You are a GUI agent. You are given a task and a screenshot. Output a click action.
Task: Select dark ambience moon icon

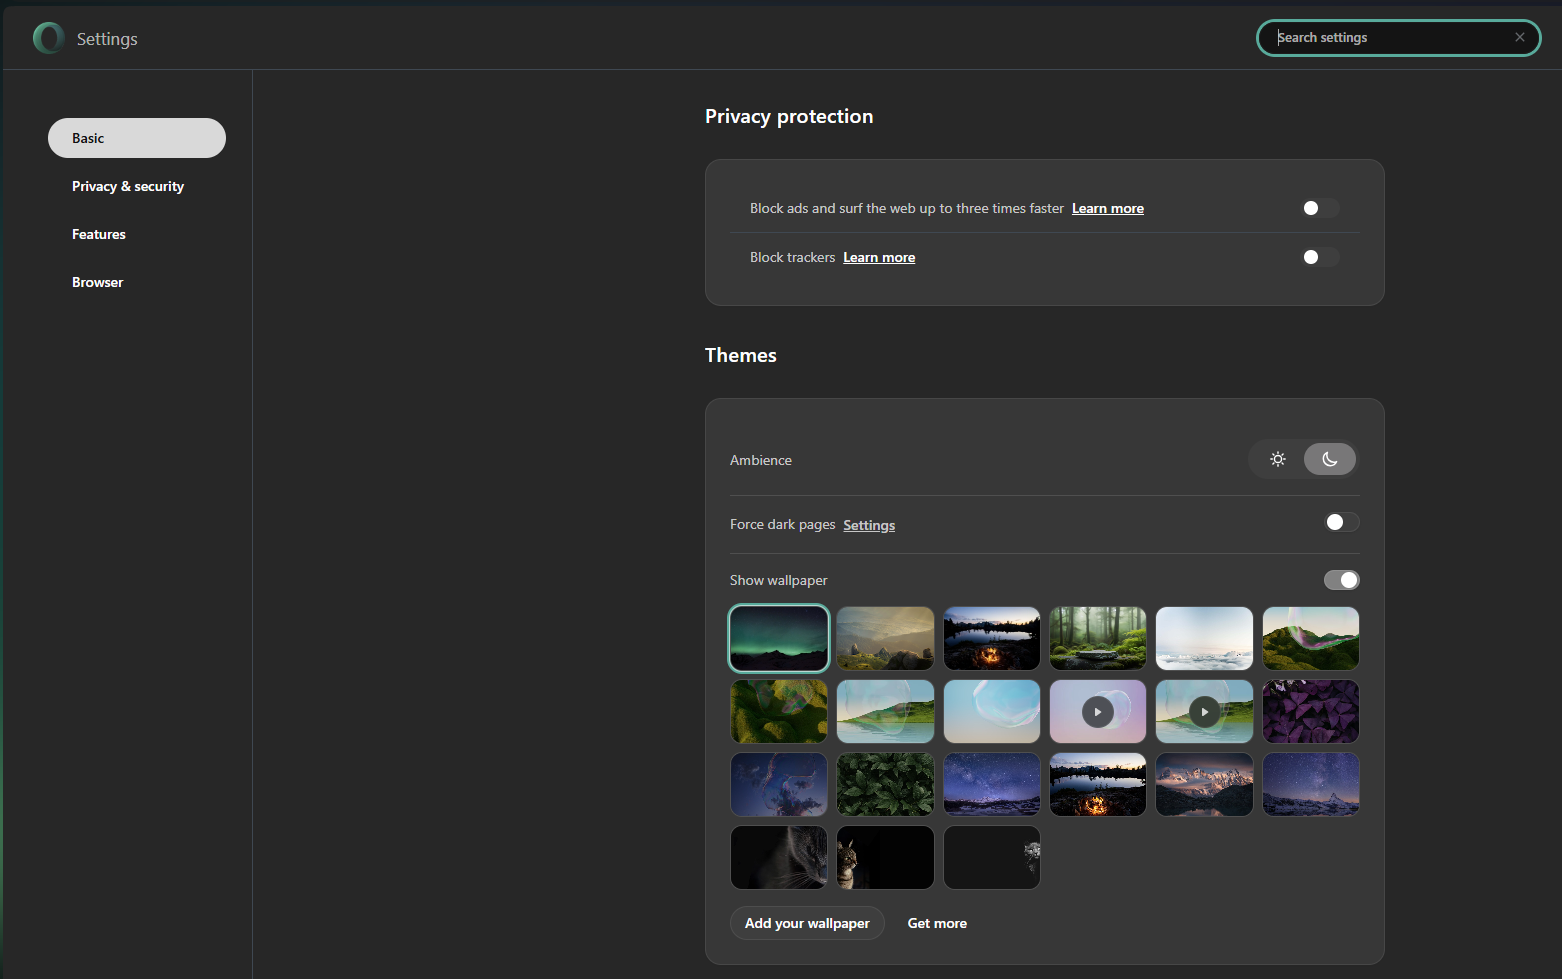pos(1329,459)
